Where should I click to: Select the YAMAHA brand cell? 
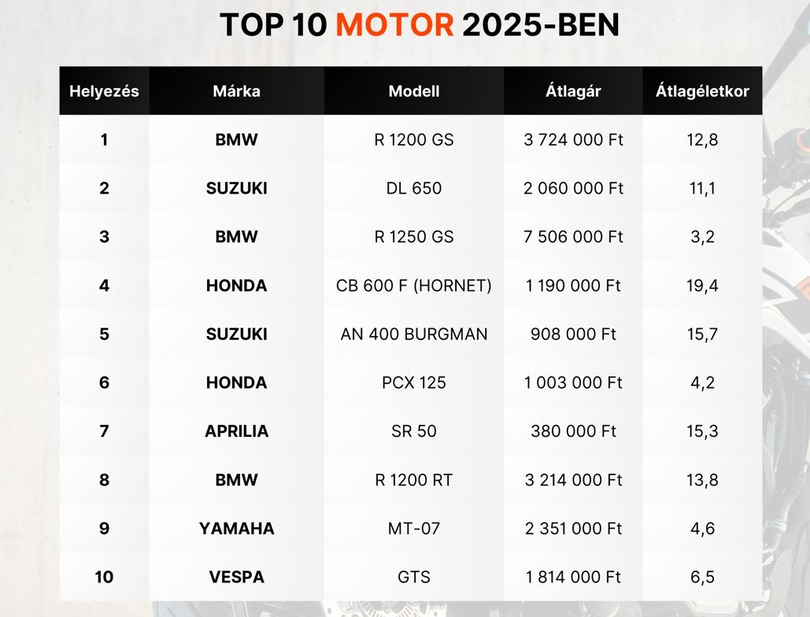(237, 529)
